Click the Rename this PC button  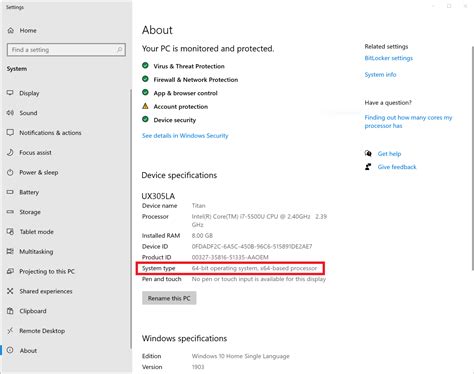tap(169, 298)
